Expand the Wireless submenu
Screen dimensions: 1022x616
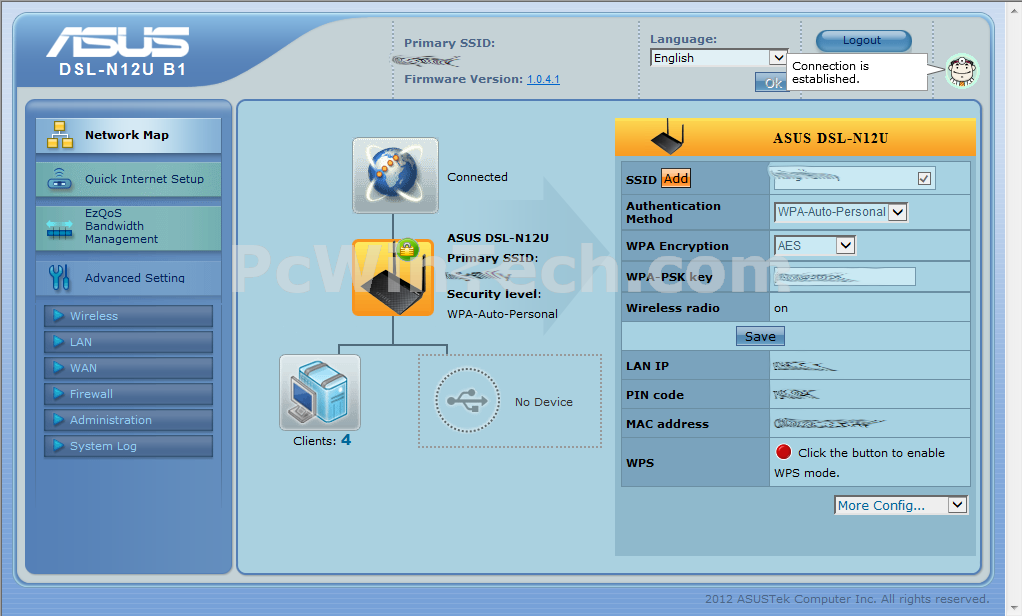(x=128, y=316)
